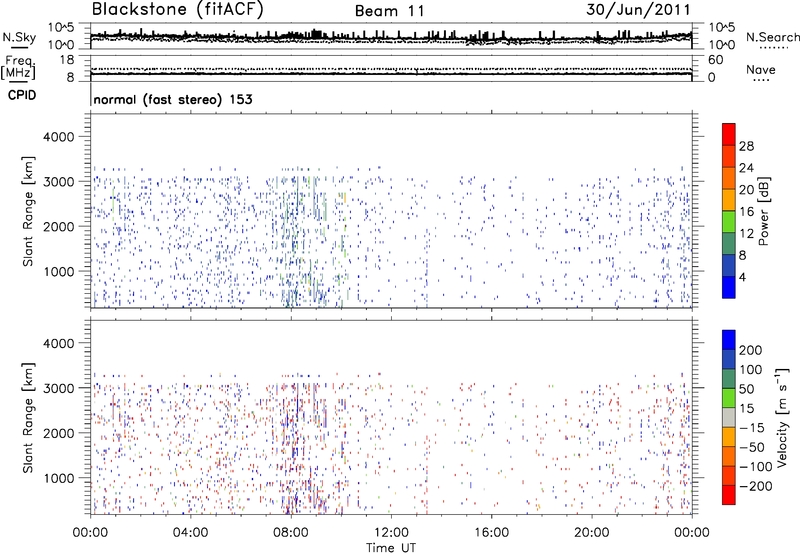Click "Slant Range [km]" label of power panel
Image resolution: width=800 pixels, height=554 pixels.
pyautogui.click(x=28, y=211)
